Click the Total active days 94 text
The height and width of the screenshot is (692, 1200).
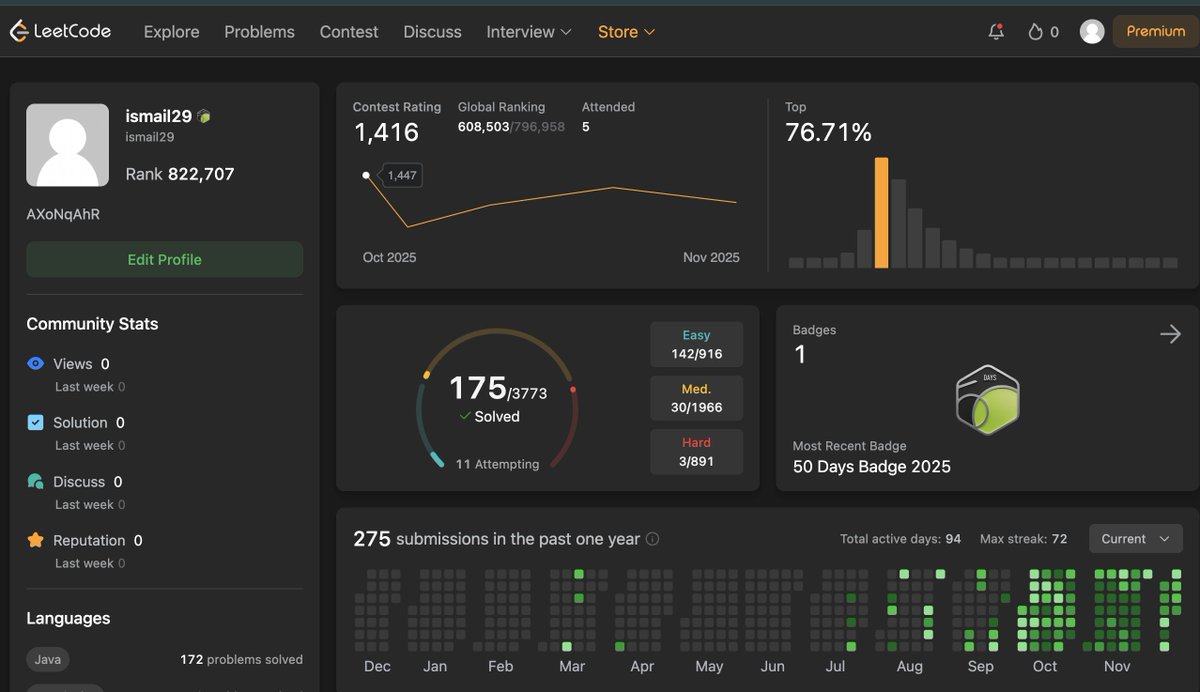(x=900, y=539)
